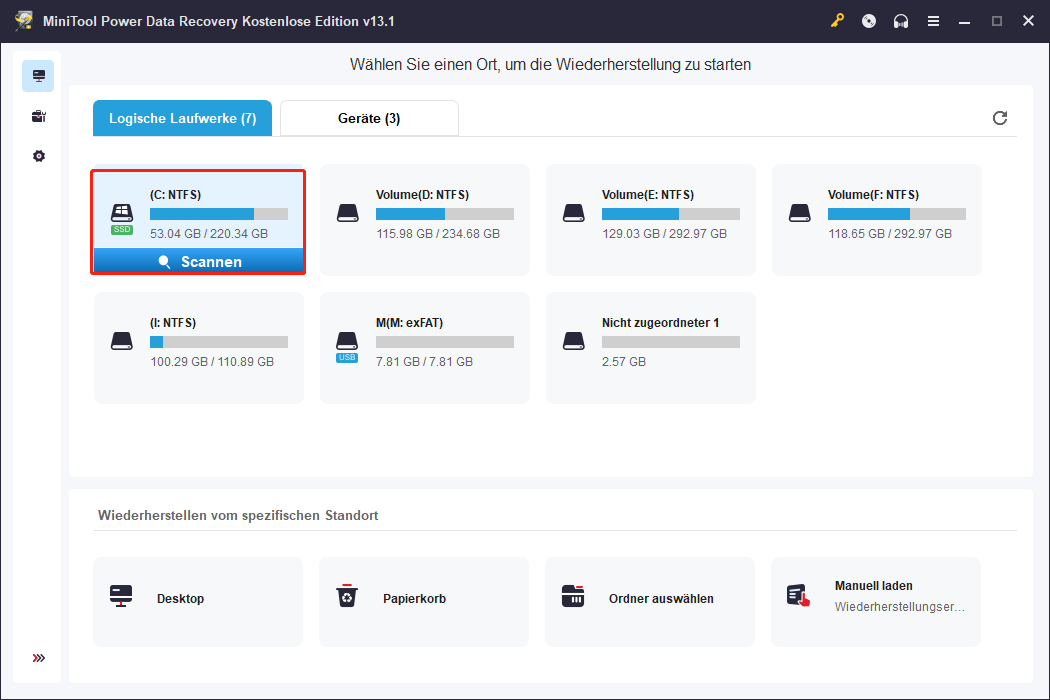Open the settings gear in sidebar
Viewport: 1050px width, 700px height.
[39, 156]
